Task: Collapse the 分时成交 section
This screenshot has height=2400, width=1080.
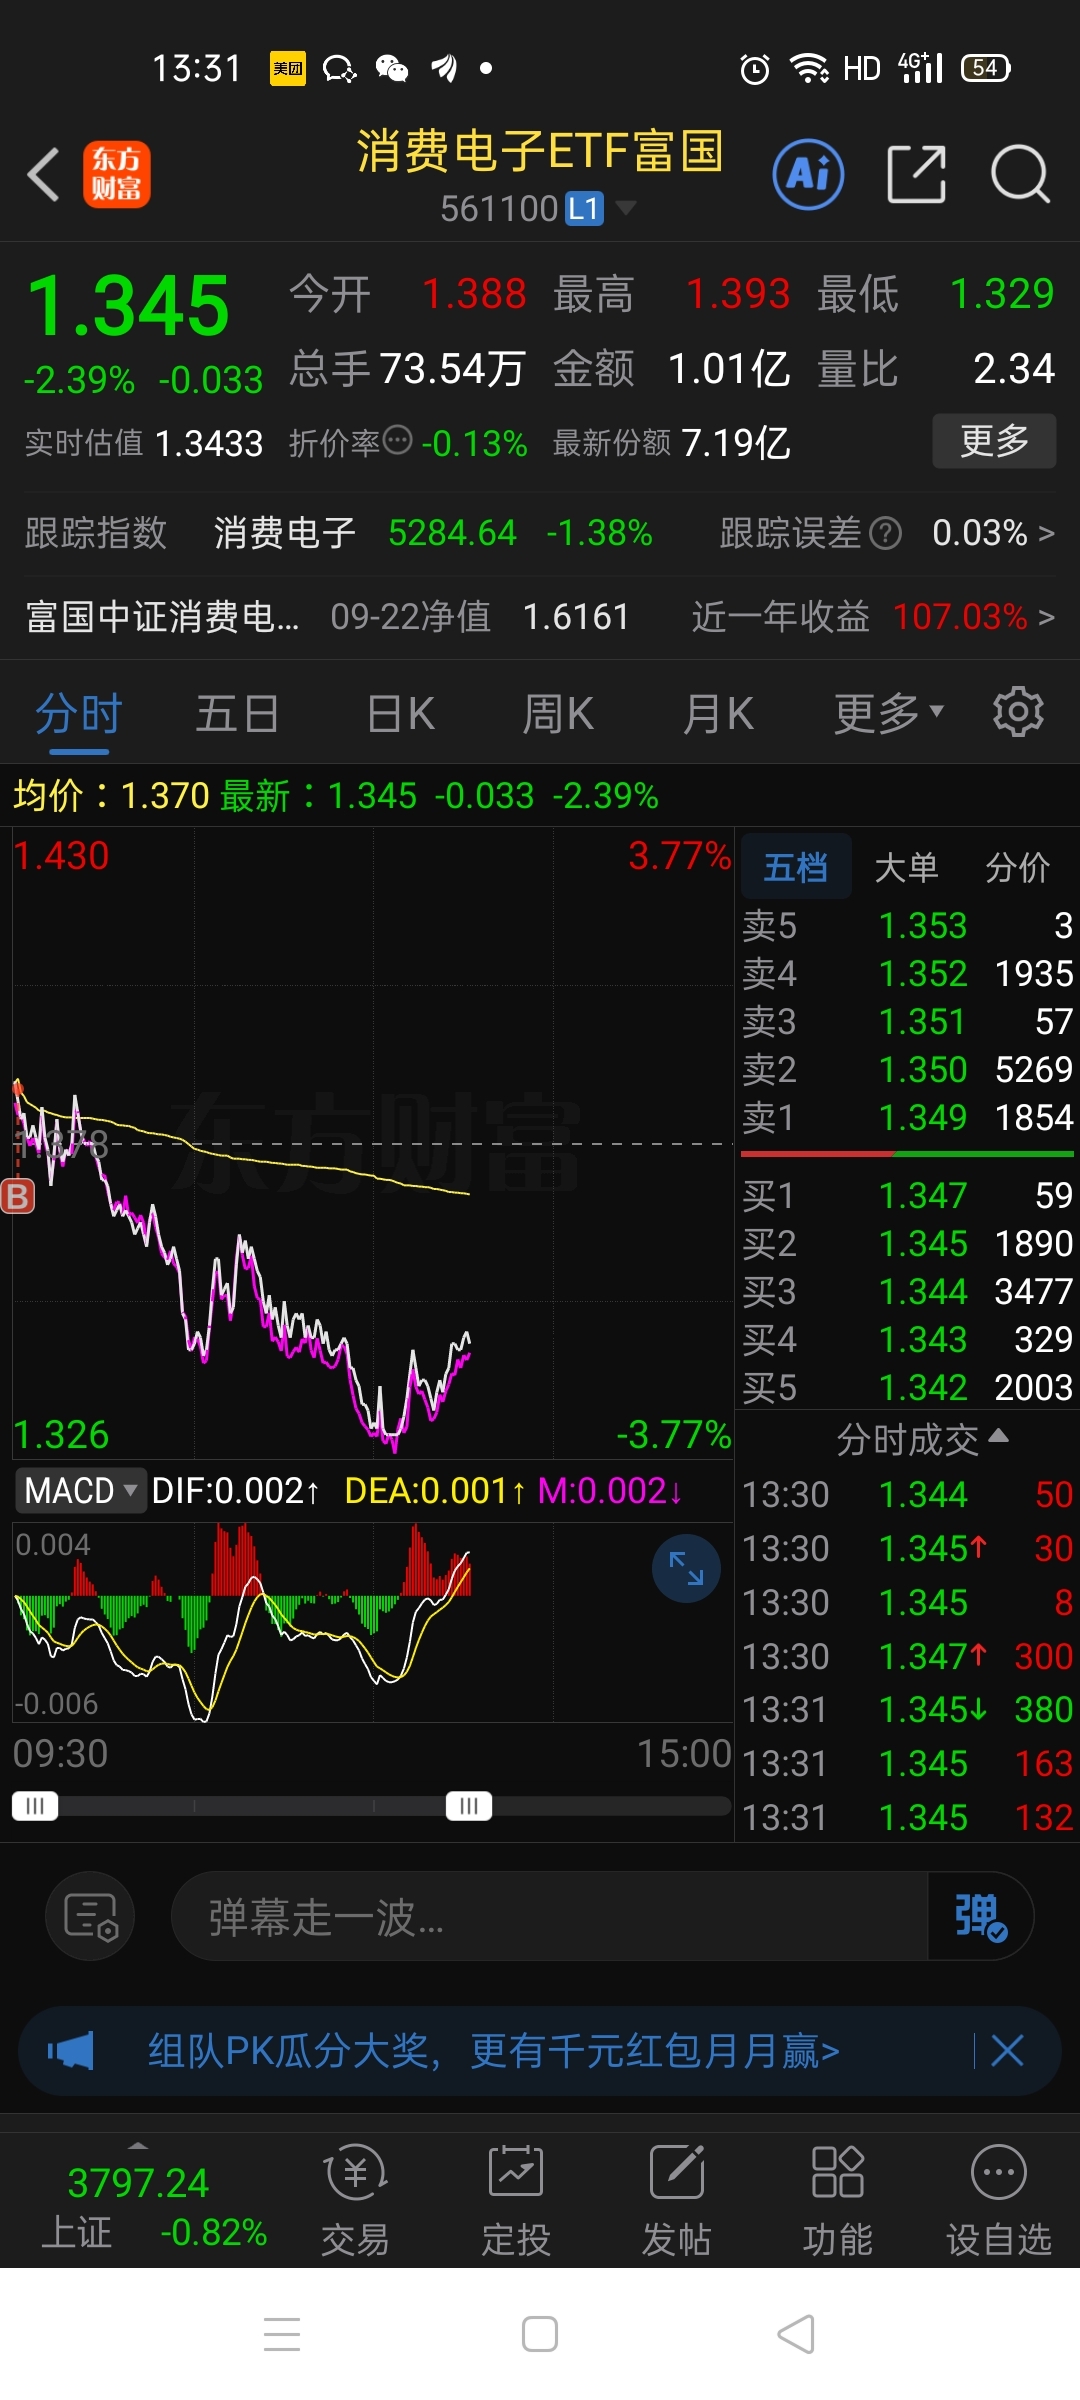Action: coord(922,1440)
